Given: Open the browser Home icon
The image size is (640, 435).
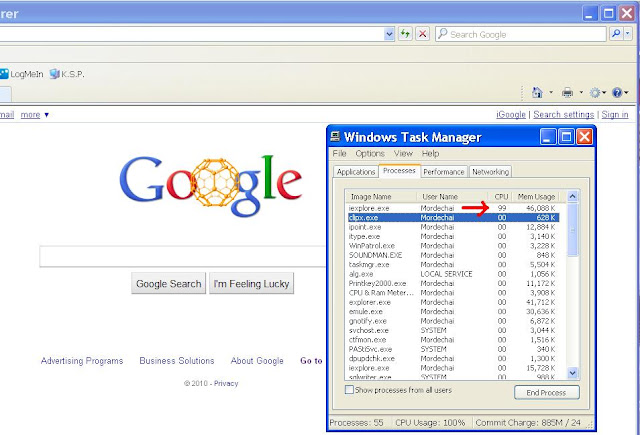Looking at the screenshot, I should (x=537, y=93).
